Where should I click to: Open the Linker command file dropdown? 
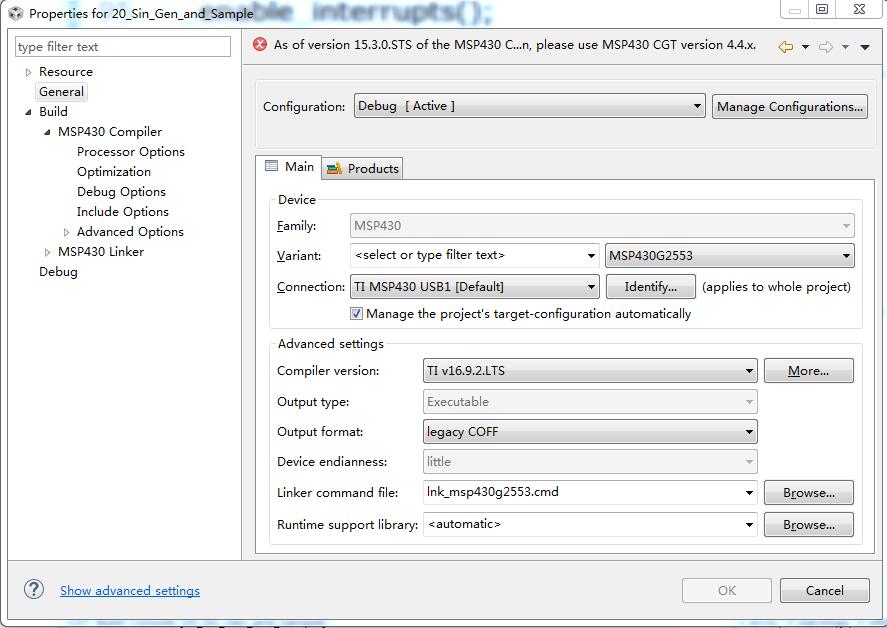(x=590, y=492)
